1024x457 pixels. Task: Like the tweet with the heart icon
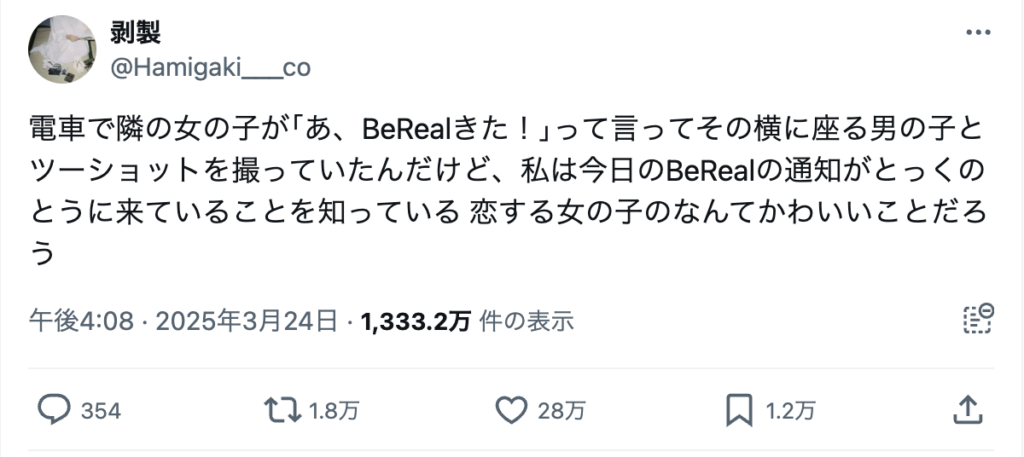(x=511, y=408)
